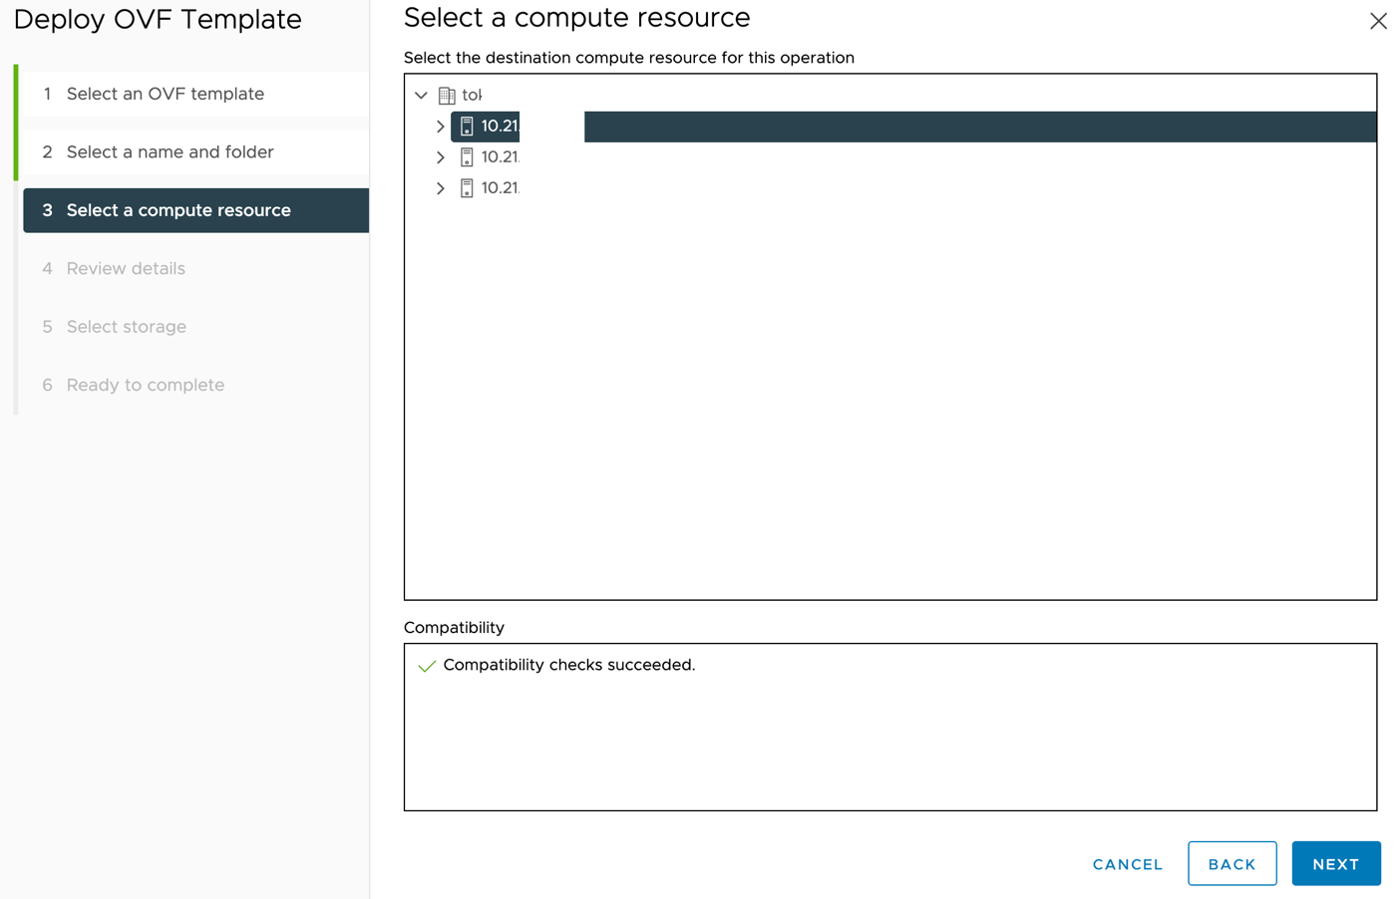Expand the bottom host in the tree

441,188
